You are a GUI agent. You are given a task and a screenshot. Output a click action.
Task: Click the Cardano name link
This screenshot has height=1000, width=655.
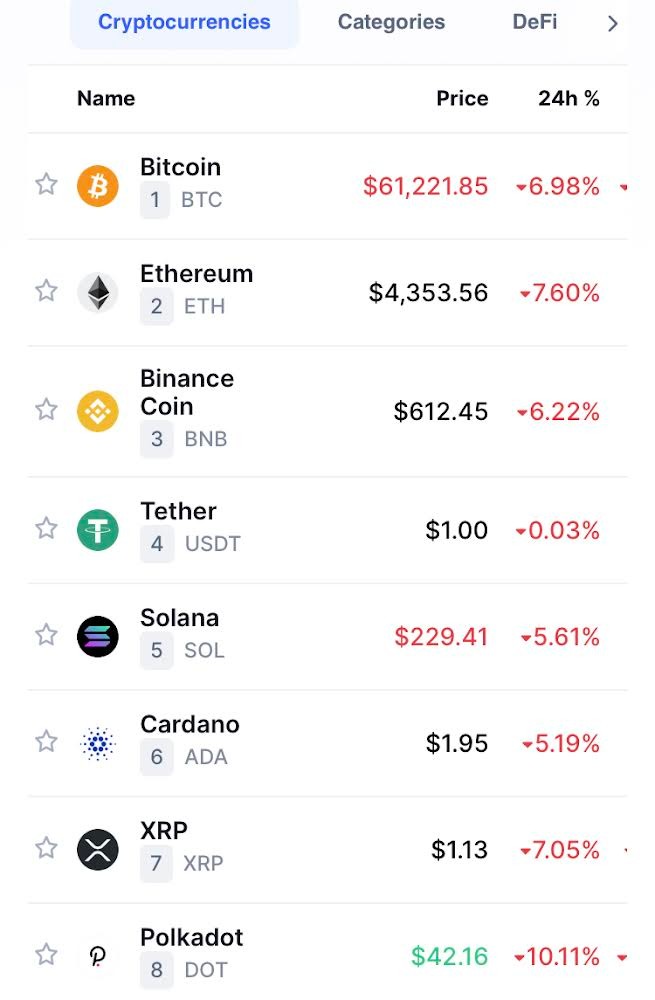point(190,724)
